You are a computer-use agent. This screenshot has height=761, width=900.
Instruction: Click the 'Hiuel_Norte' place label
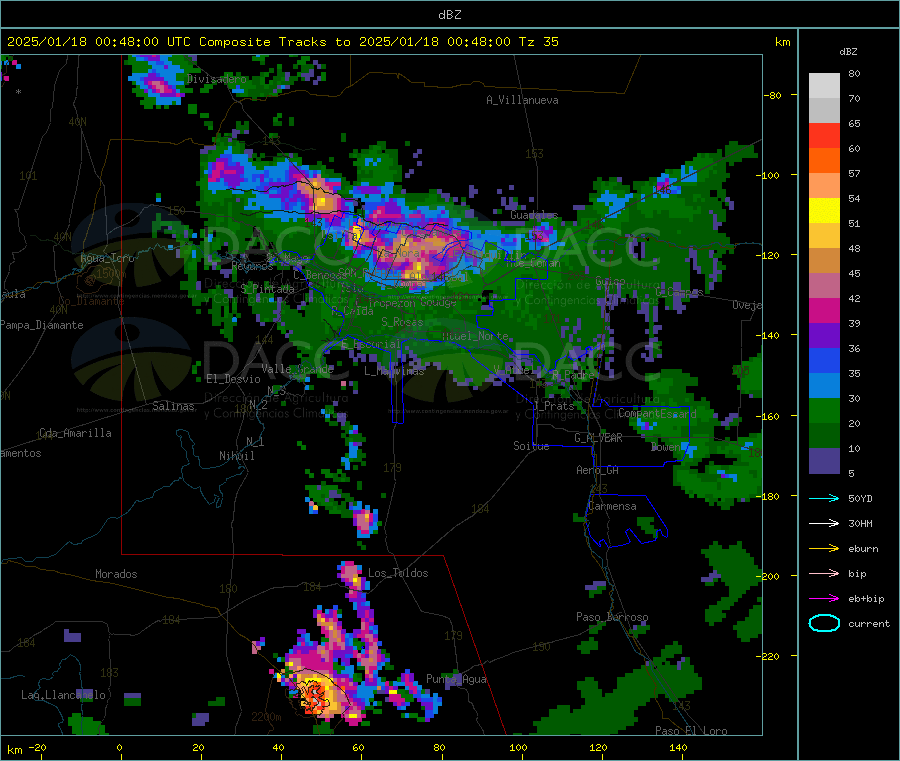[475, 336]
